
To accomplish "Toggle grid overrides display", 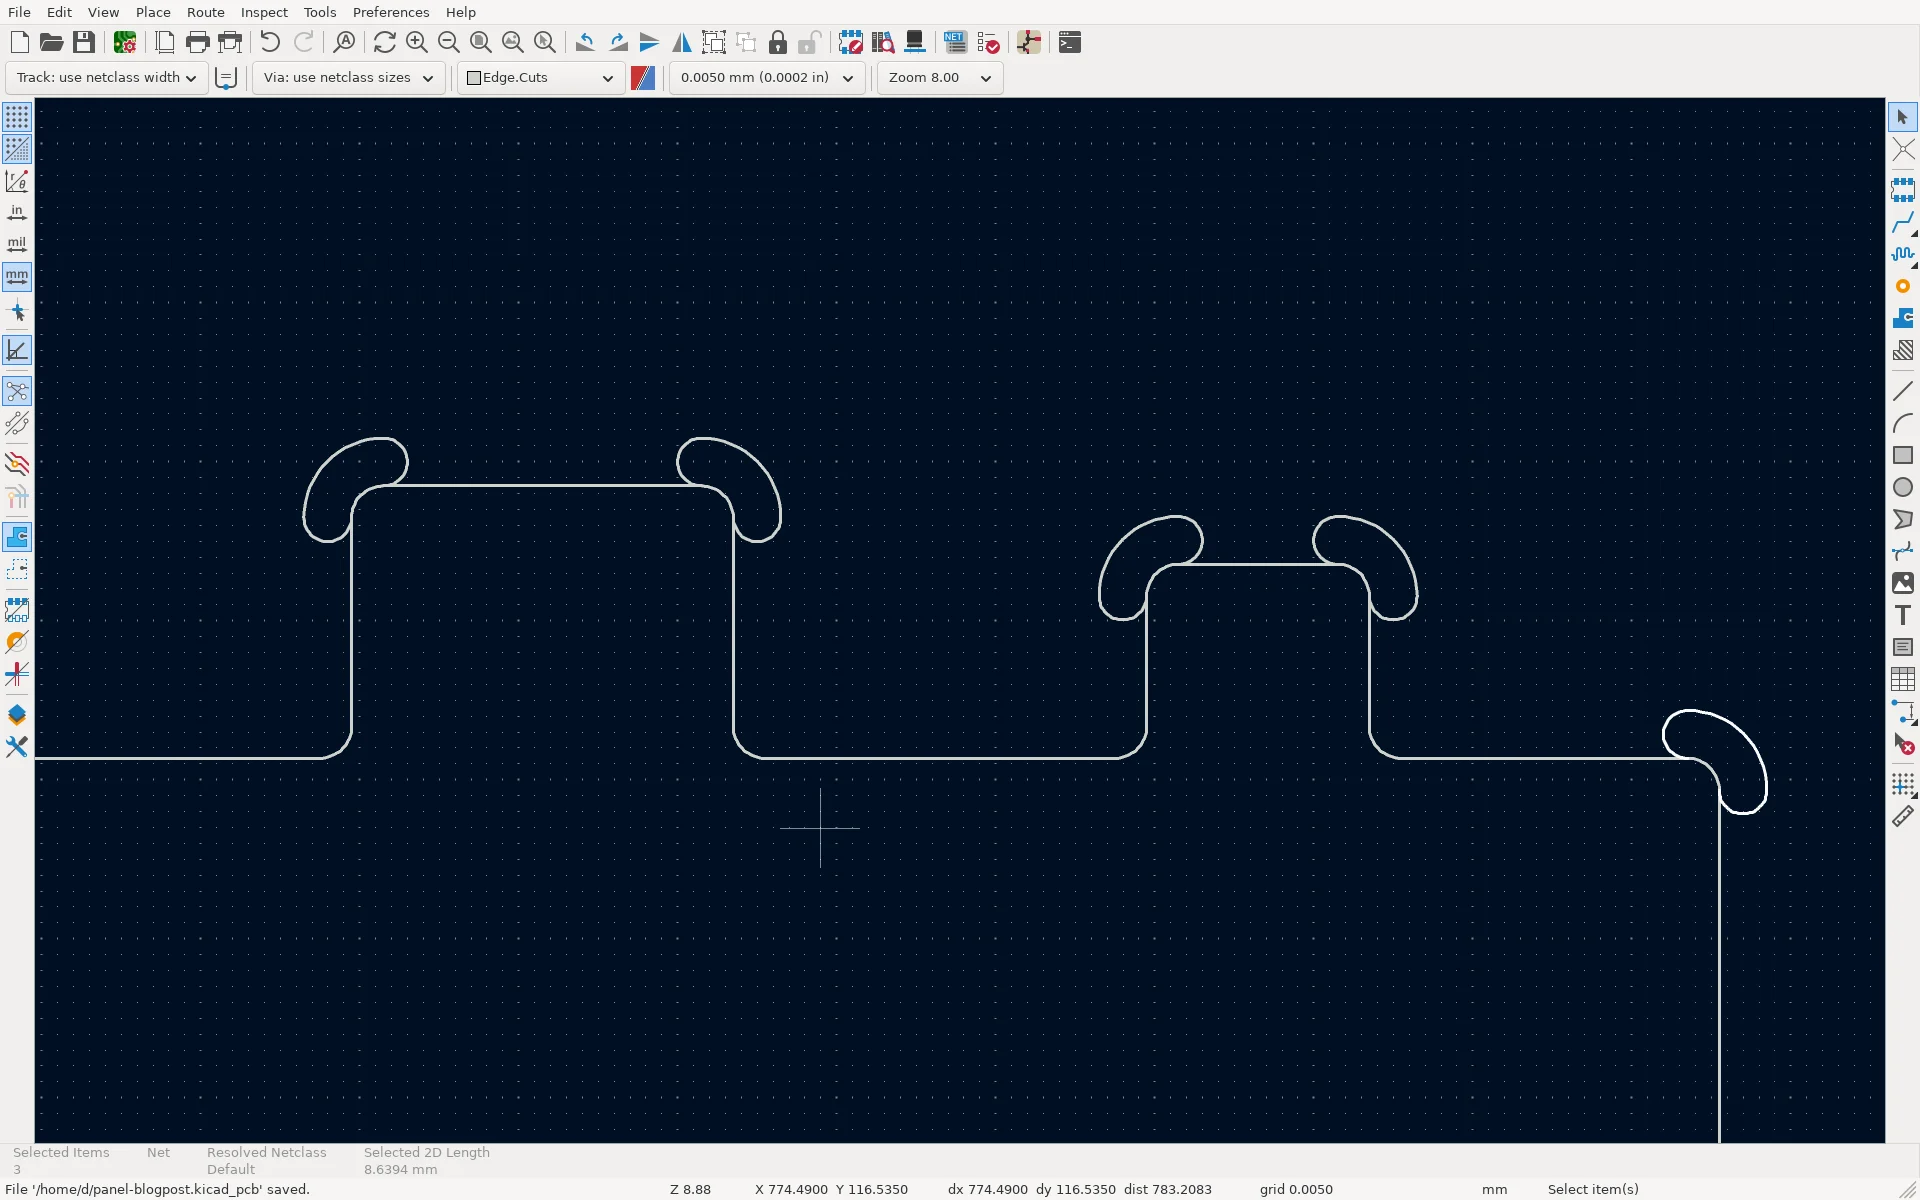I will (17, 149).
